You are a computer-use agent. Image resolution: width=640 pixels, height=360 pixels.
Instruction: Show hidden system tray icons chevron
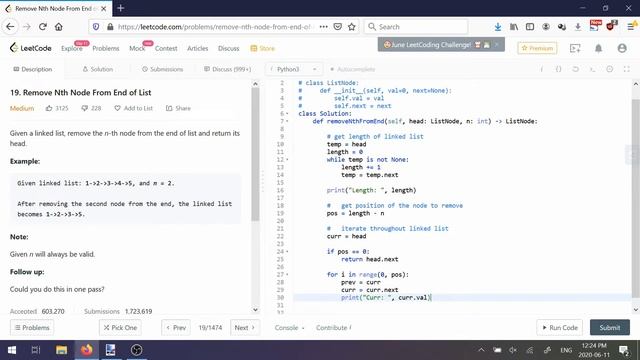click(481, 350)
